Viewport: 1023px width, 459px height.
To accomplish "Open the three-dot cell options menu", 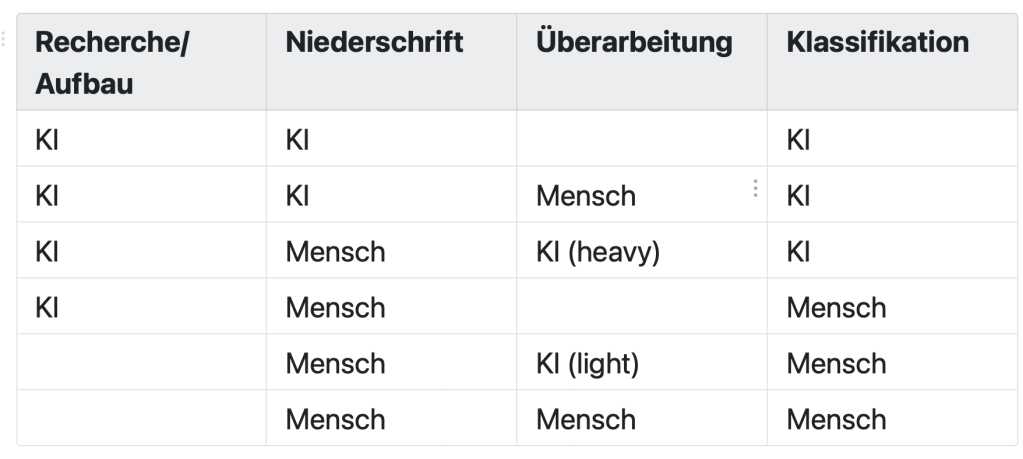I will pos(755,188).
